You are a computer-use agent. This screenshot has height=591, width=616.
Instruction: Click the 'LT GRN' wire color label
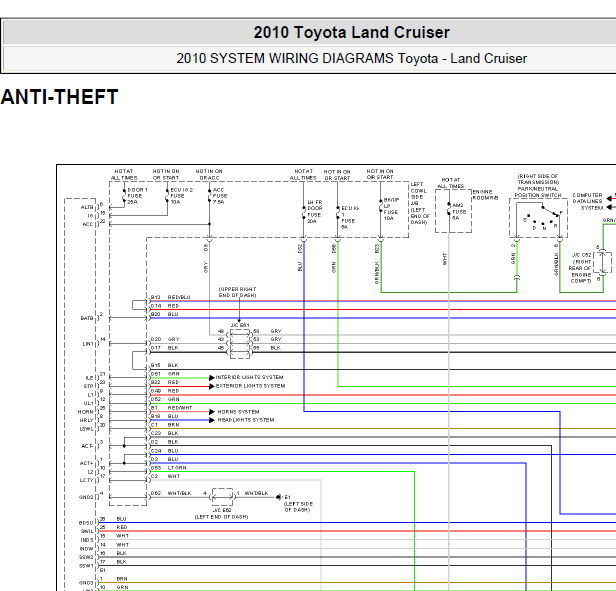(177, 468)
